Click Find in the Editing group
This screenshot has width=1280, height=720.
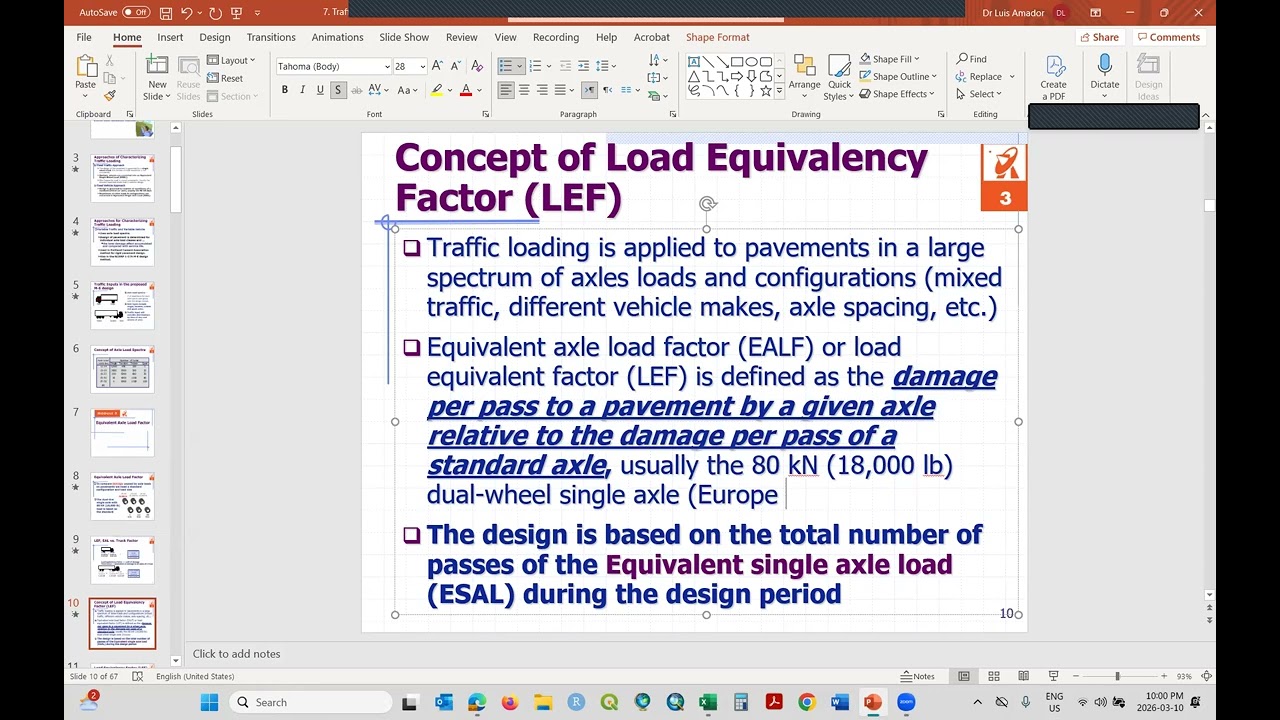[971, 59]
